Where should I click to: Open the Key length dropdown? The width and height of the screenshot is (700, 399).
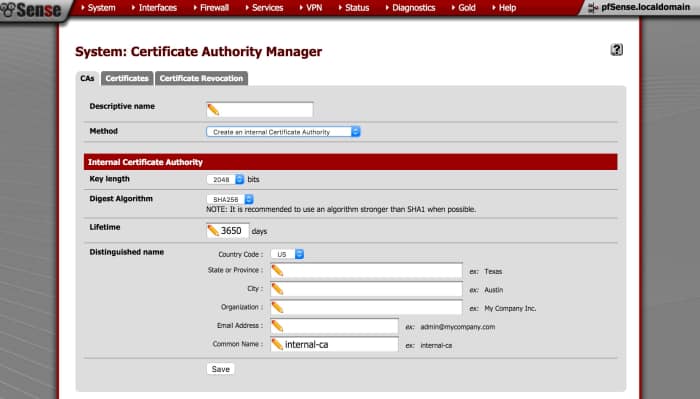225,179
